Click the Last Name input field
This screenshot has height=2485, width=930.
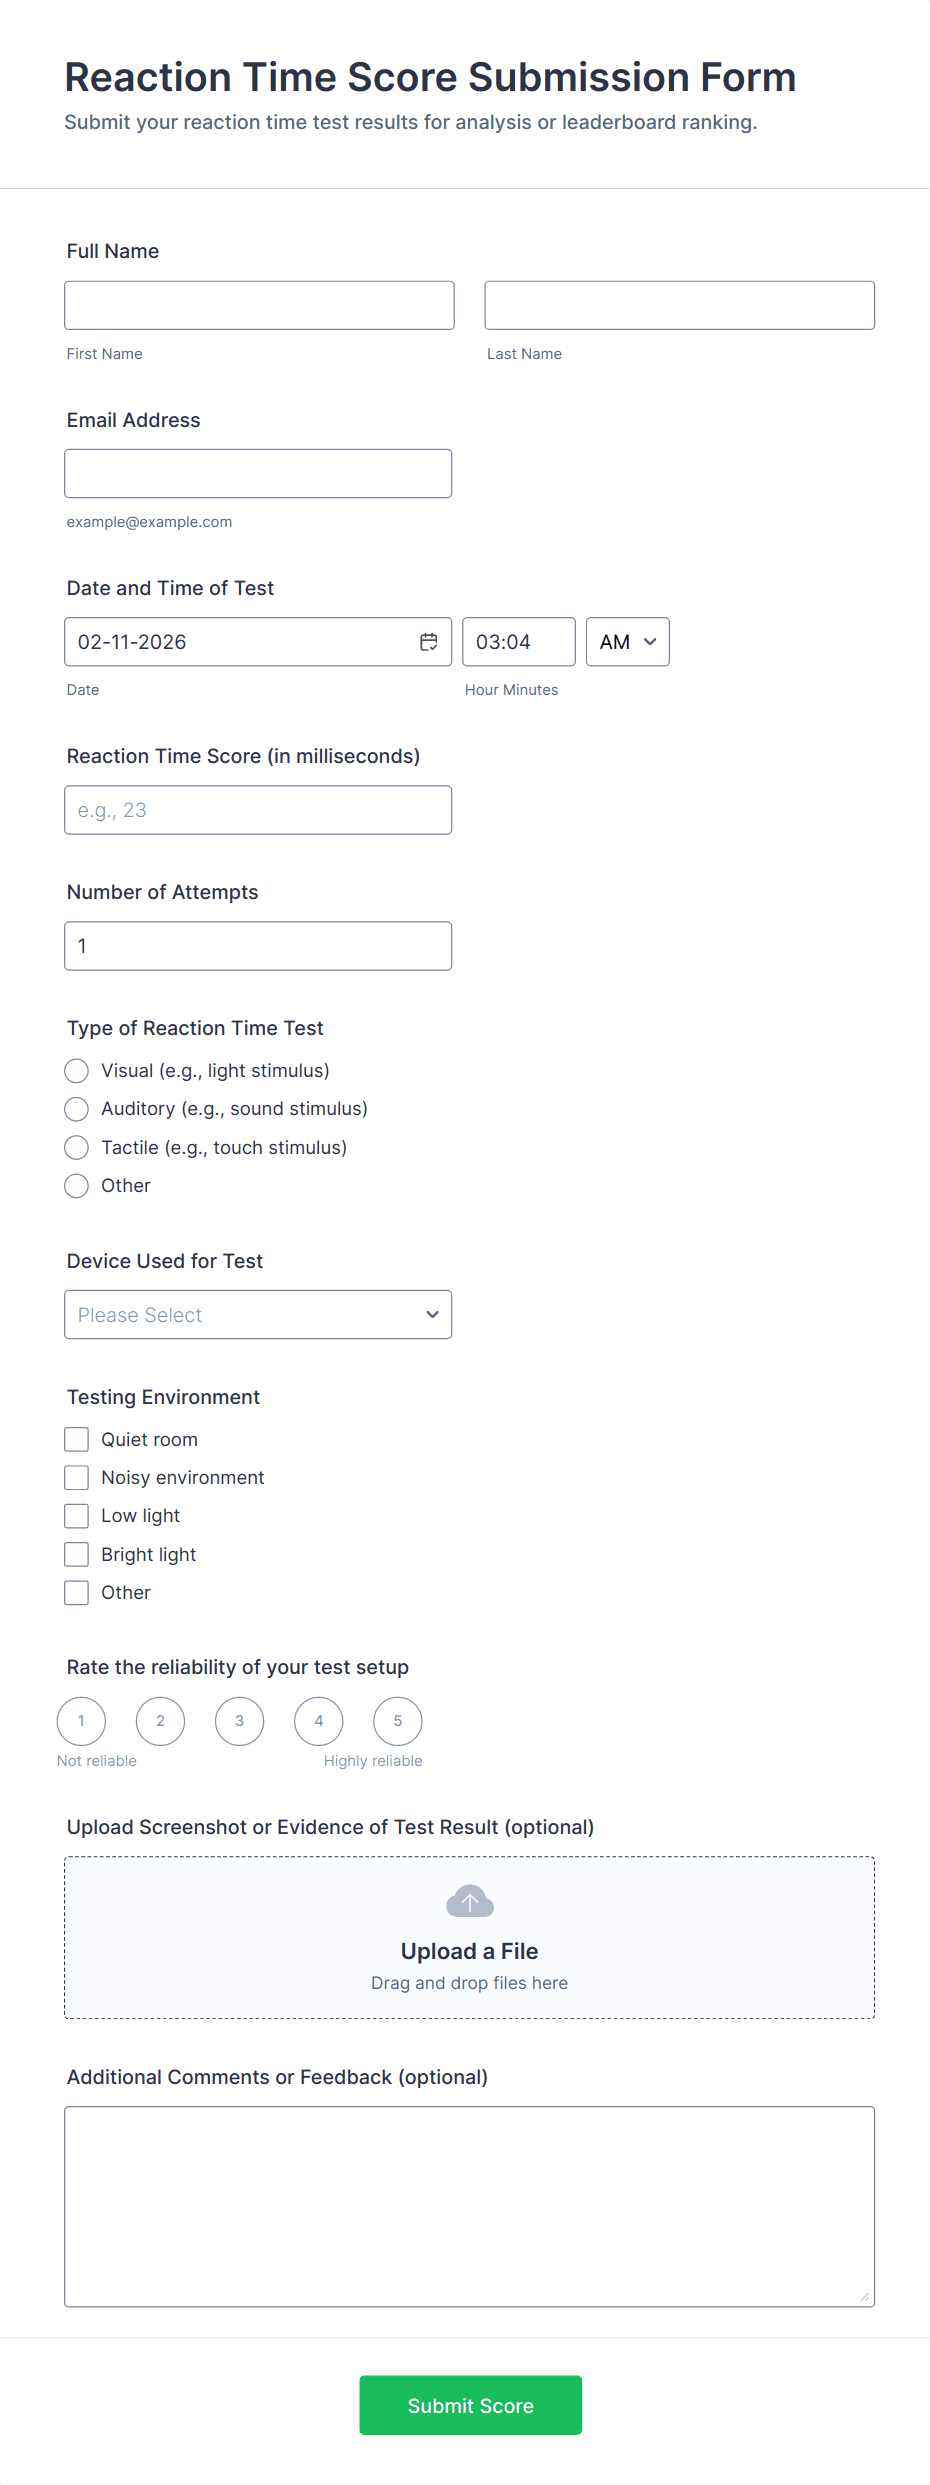[680, 305]
